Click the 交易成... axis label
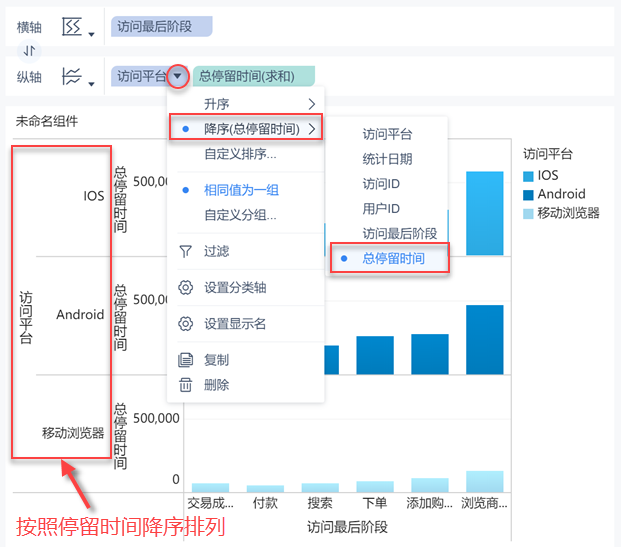This screenshot has width=621, height=547. pyautogui.click(x=210, y=503)
